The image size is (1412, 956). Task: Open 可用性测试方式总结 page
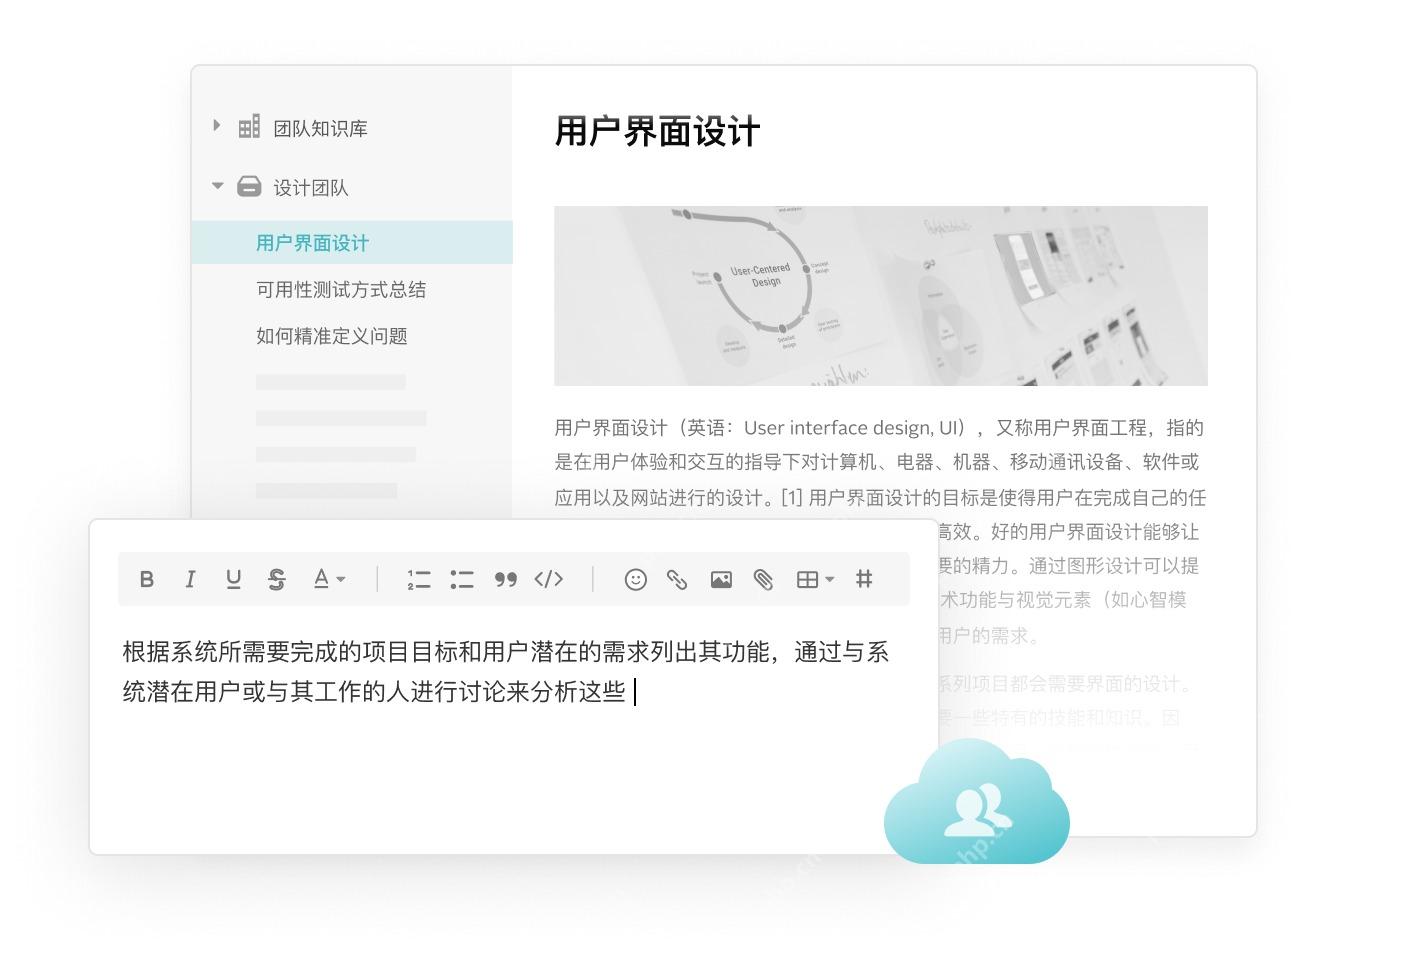pos(341,290)
